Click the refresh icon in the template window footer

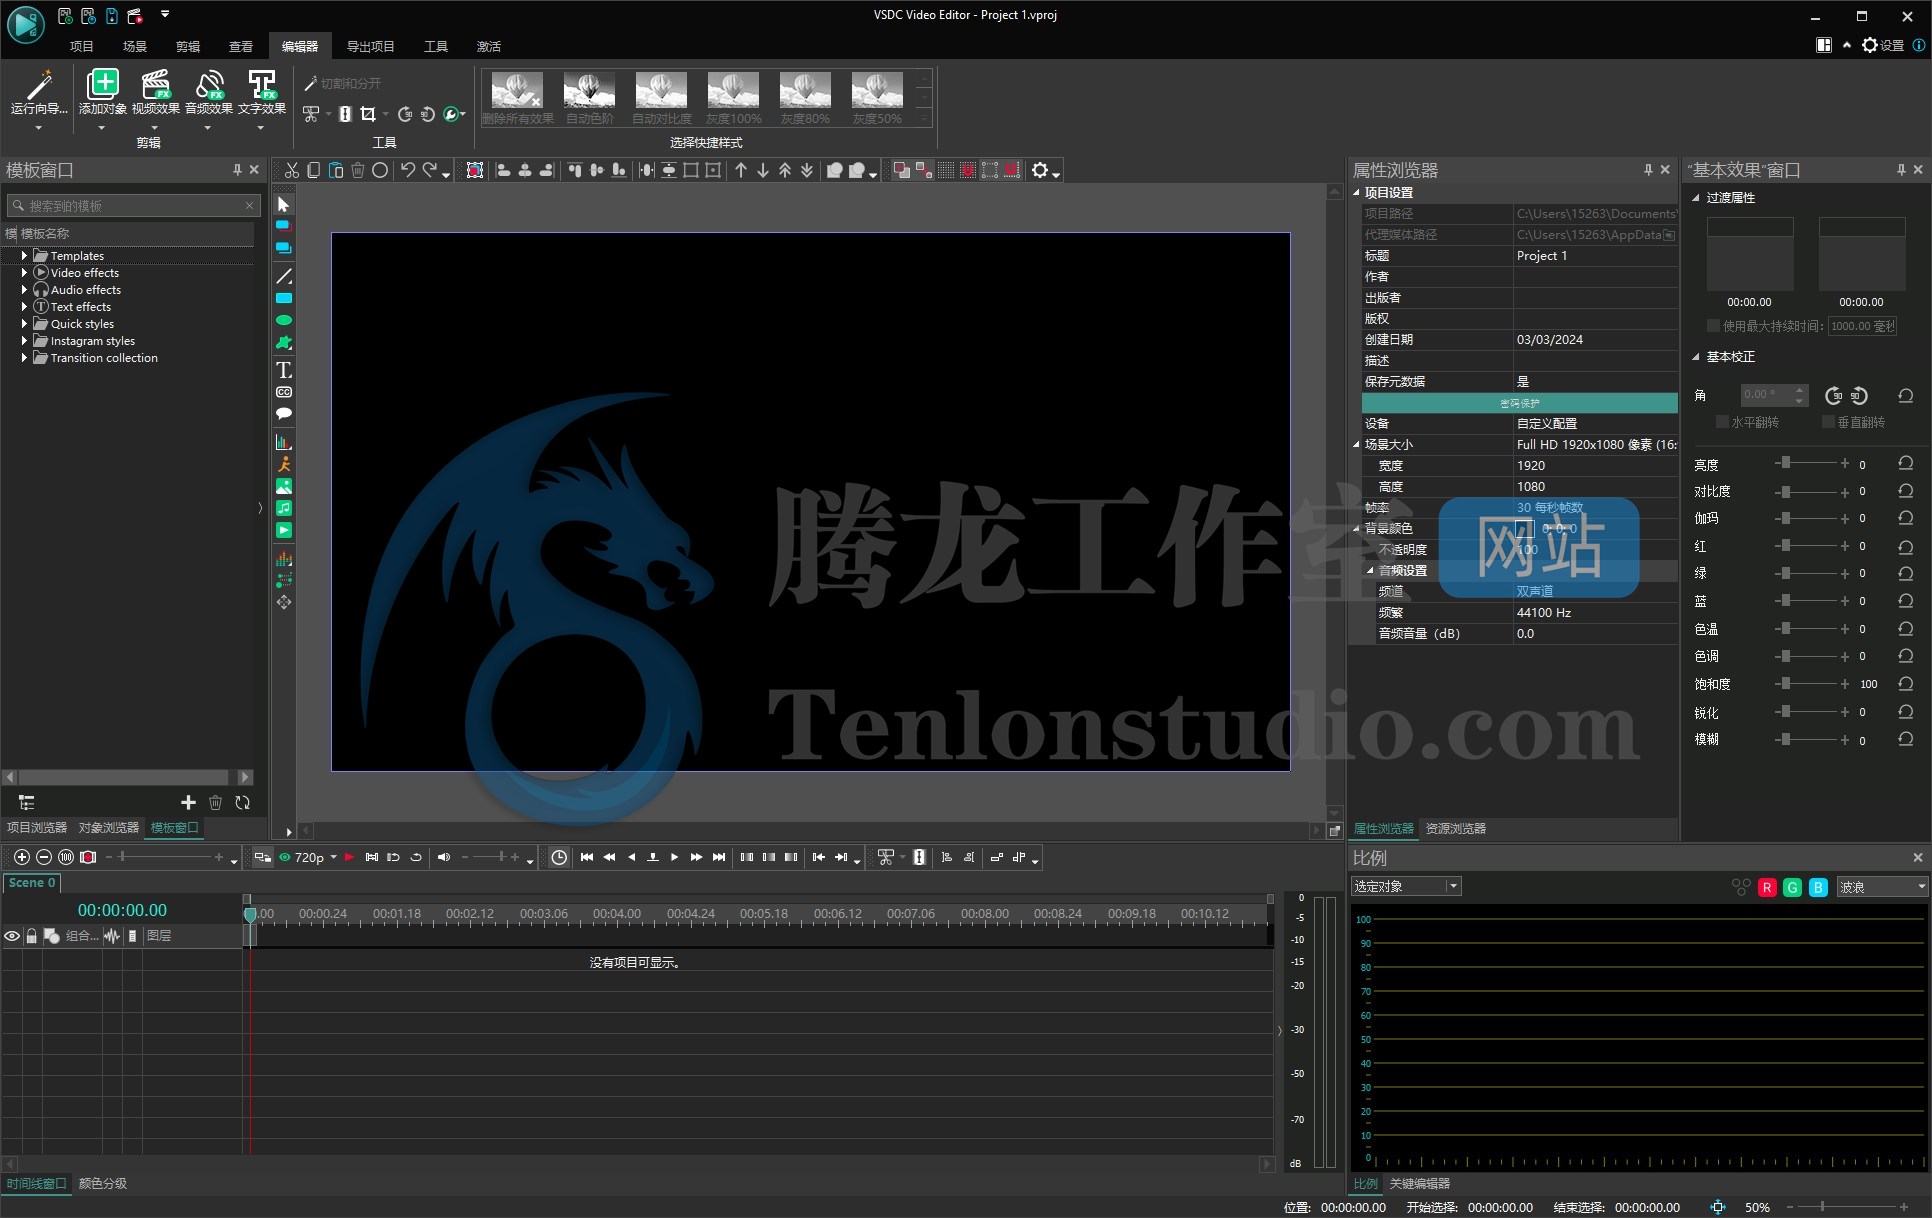(242, 802)
